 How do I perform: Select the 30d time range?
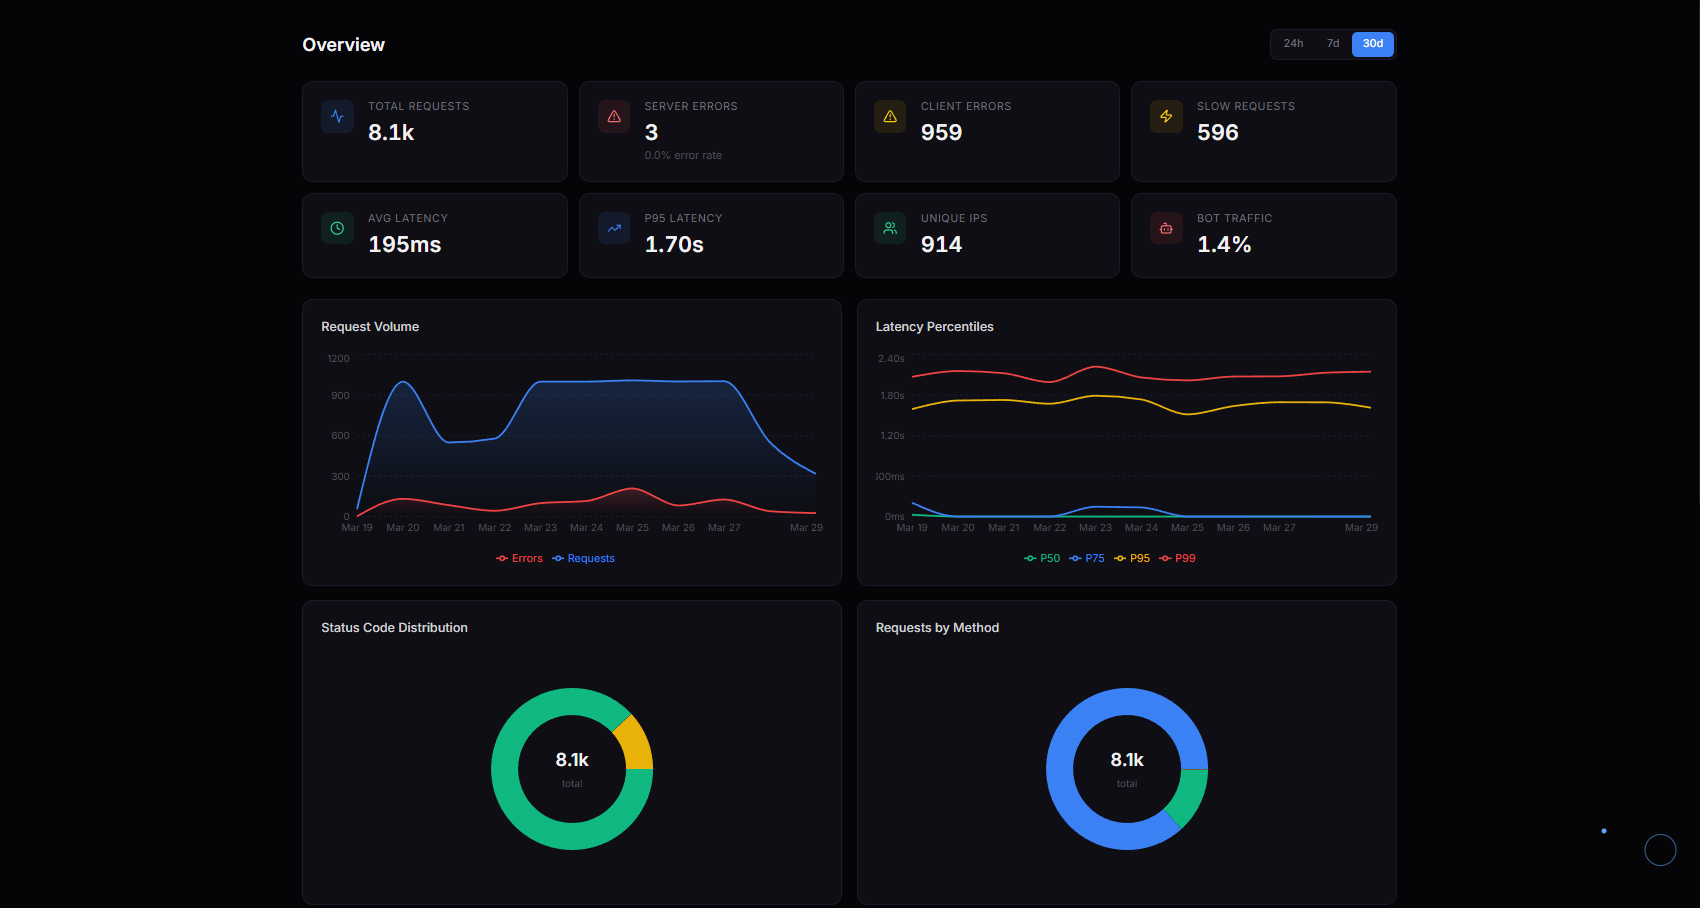pos(1373,44)
